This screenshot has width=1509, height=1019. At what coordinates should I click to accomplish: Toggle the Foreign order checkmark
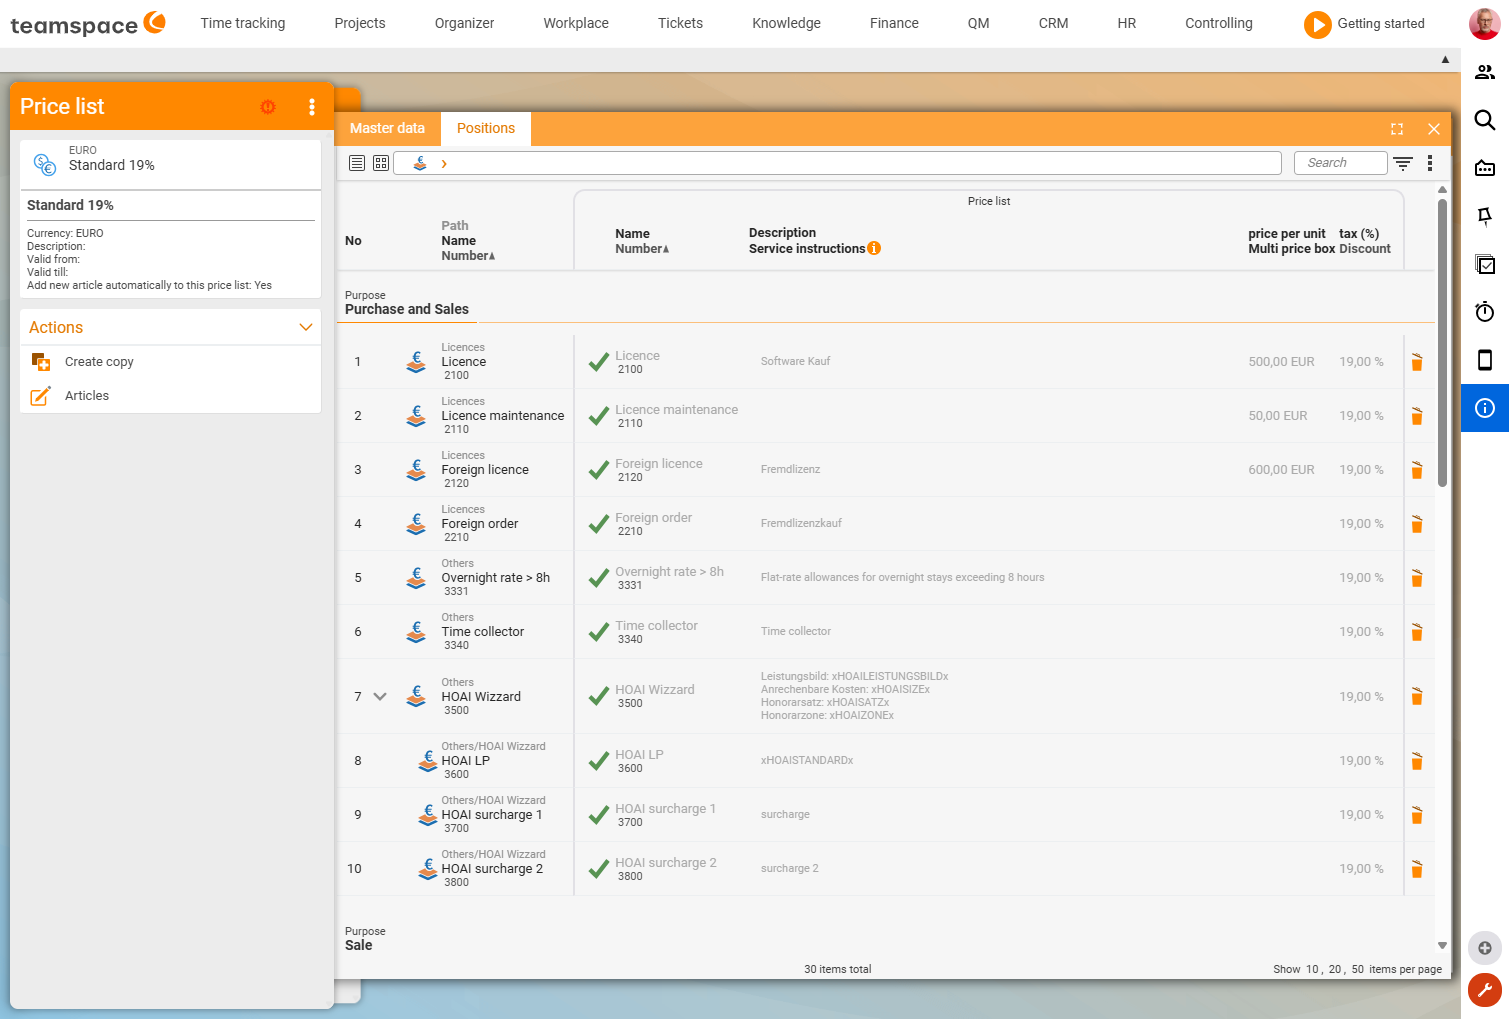point(599,524)
